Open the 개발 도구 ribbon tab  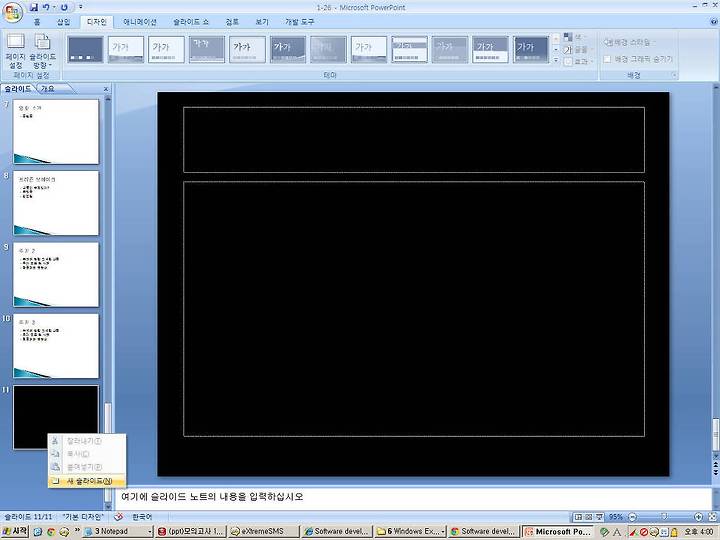coord(299,22)
